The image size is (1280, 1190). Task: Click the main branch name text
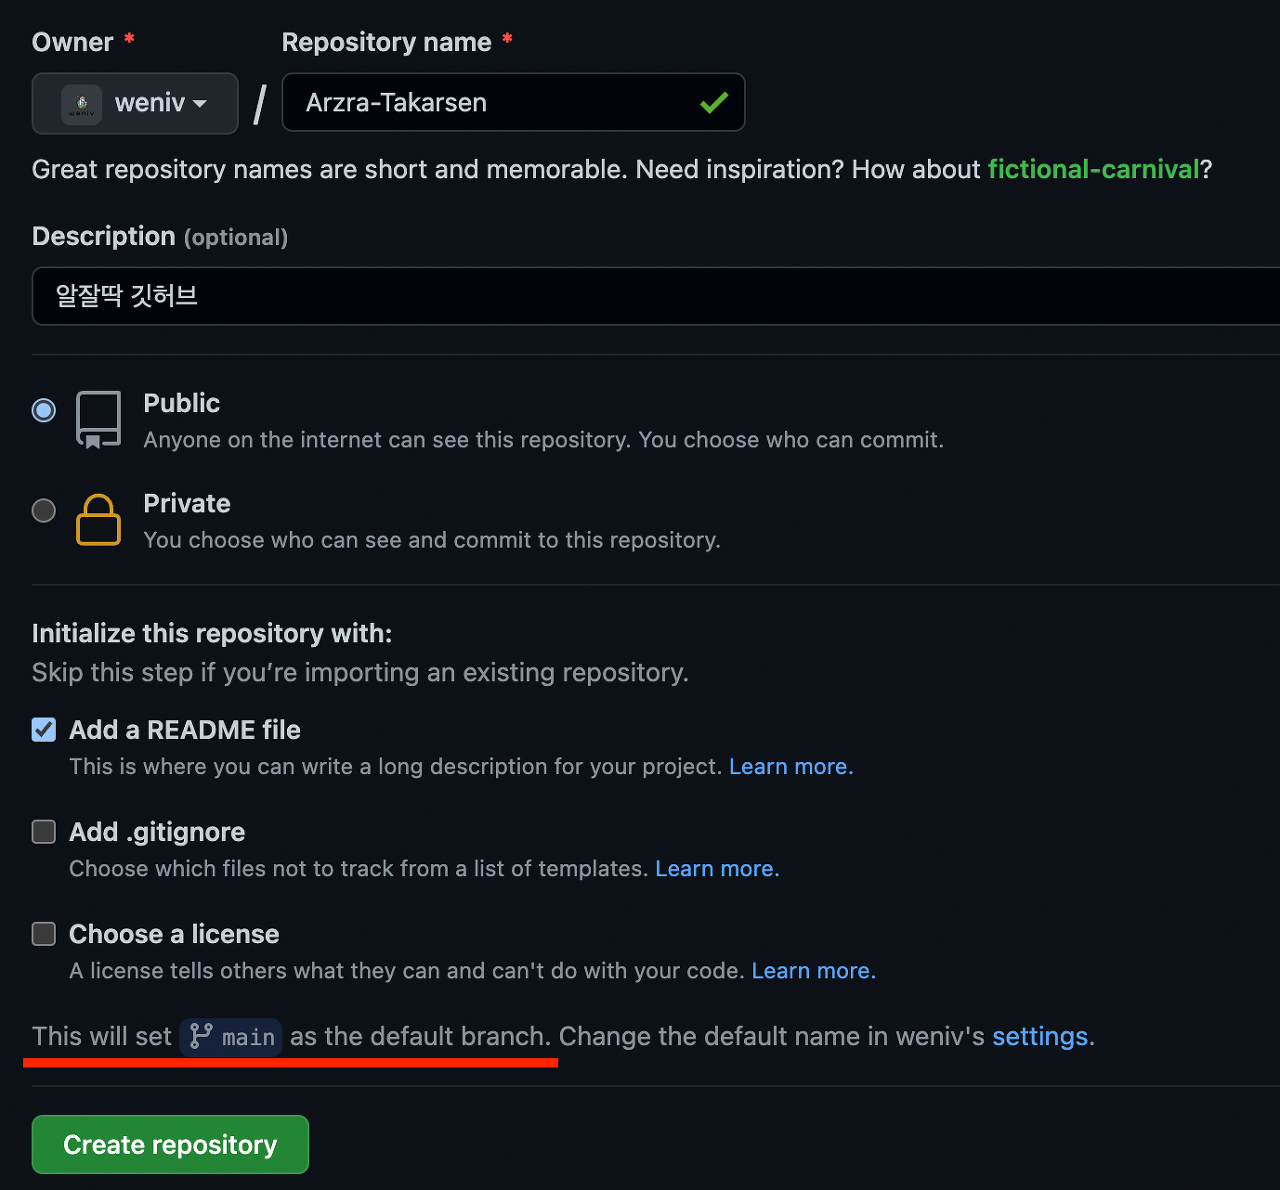(248, 1037)
